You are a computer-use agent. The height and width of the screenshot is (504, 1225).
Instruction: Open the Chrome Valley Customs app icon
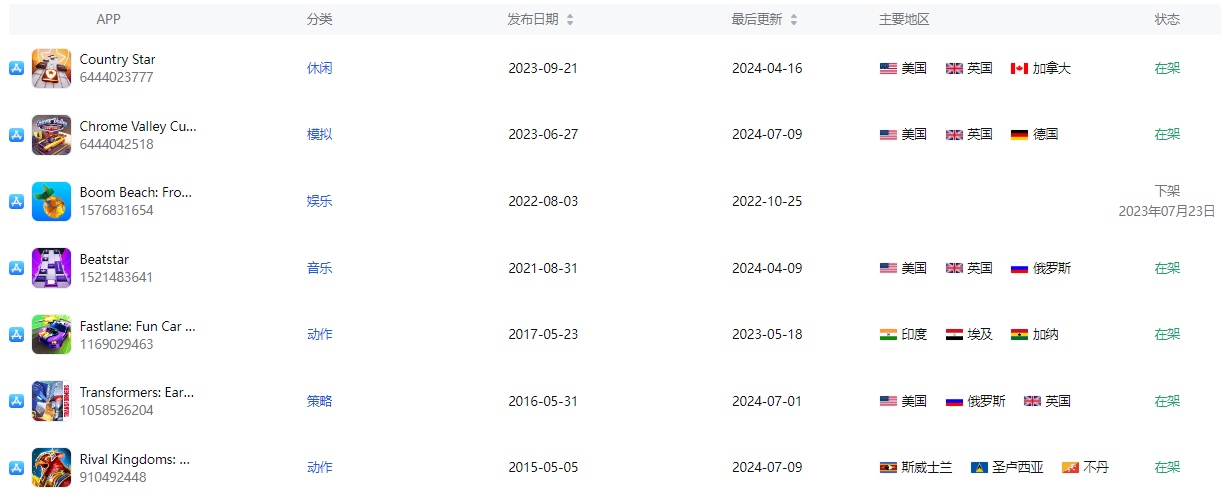pyautogui.click(x=51, y=135)
